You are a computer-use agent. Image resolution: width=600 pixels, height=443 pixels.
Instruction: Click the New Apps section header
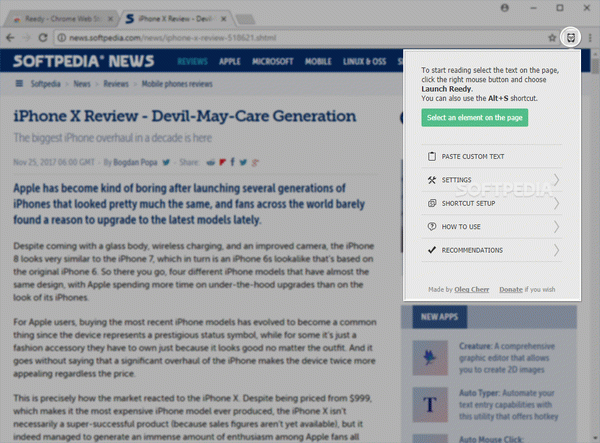click(x=440, y=317)
